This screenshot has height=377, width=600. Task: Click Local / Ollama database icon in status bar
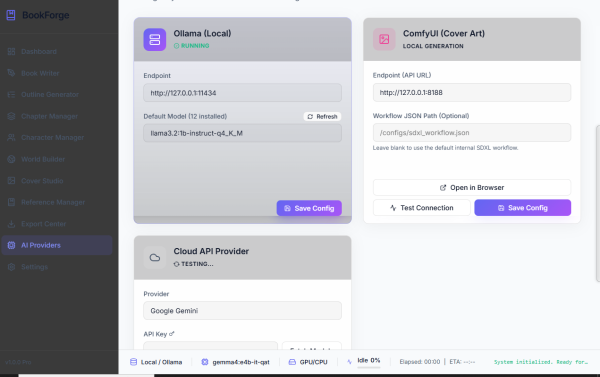point(133,362)
